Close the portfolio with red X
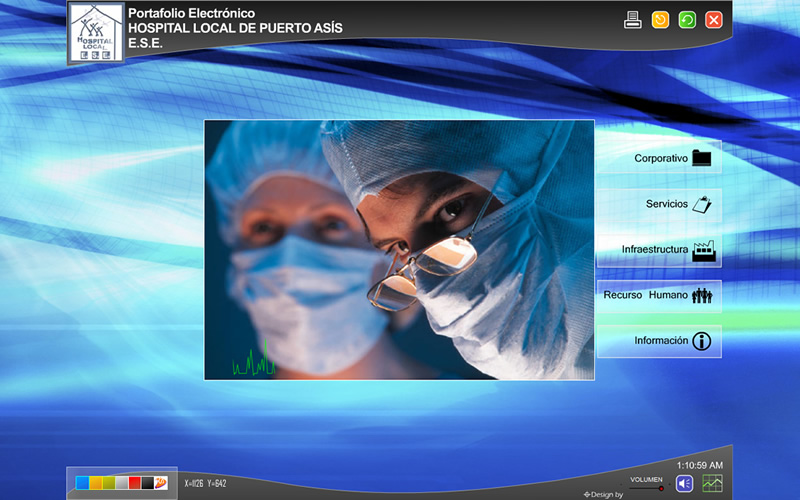This screenshot has width=800, height=500. (714, 20)
